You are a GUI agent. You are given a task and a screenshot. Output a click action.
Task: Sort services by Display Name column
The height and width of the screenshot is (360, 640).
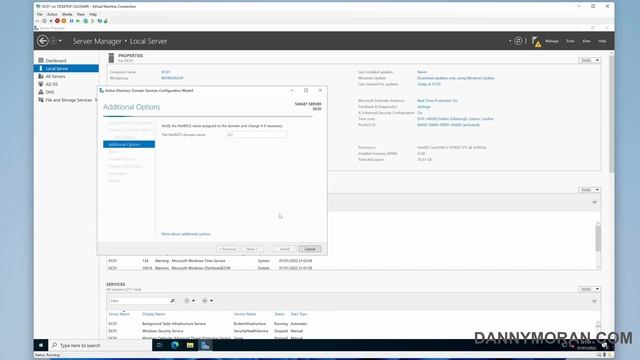point(153,314)
